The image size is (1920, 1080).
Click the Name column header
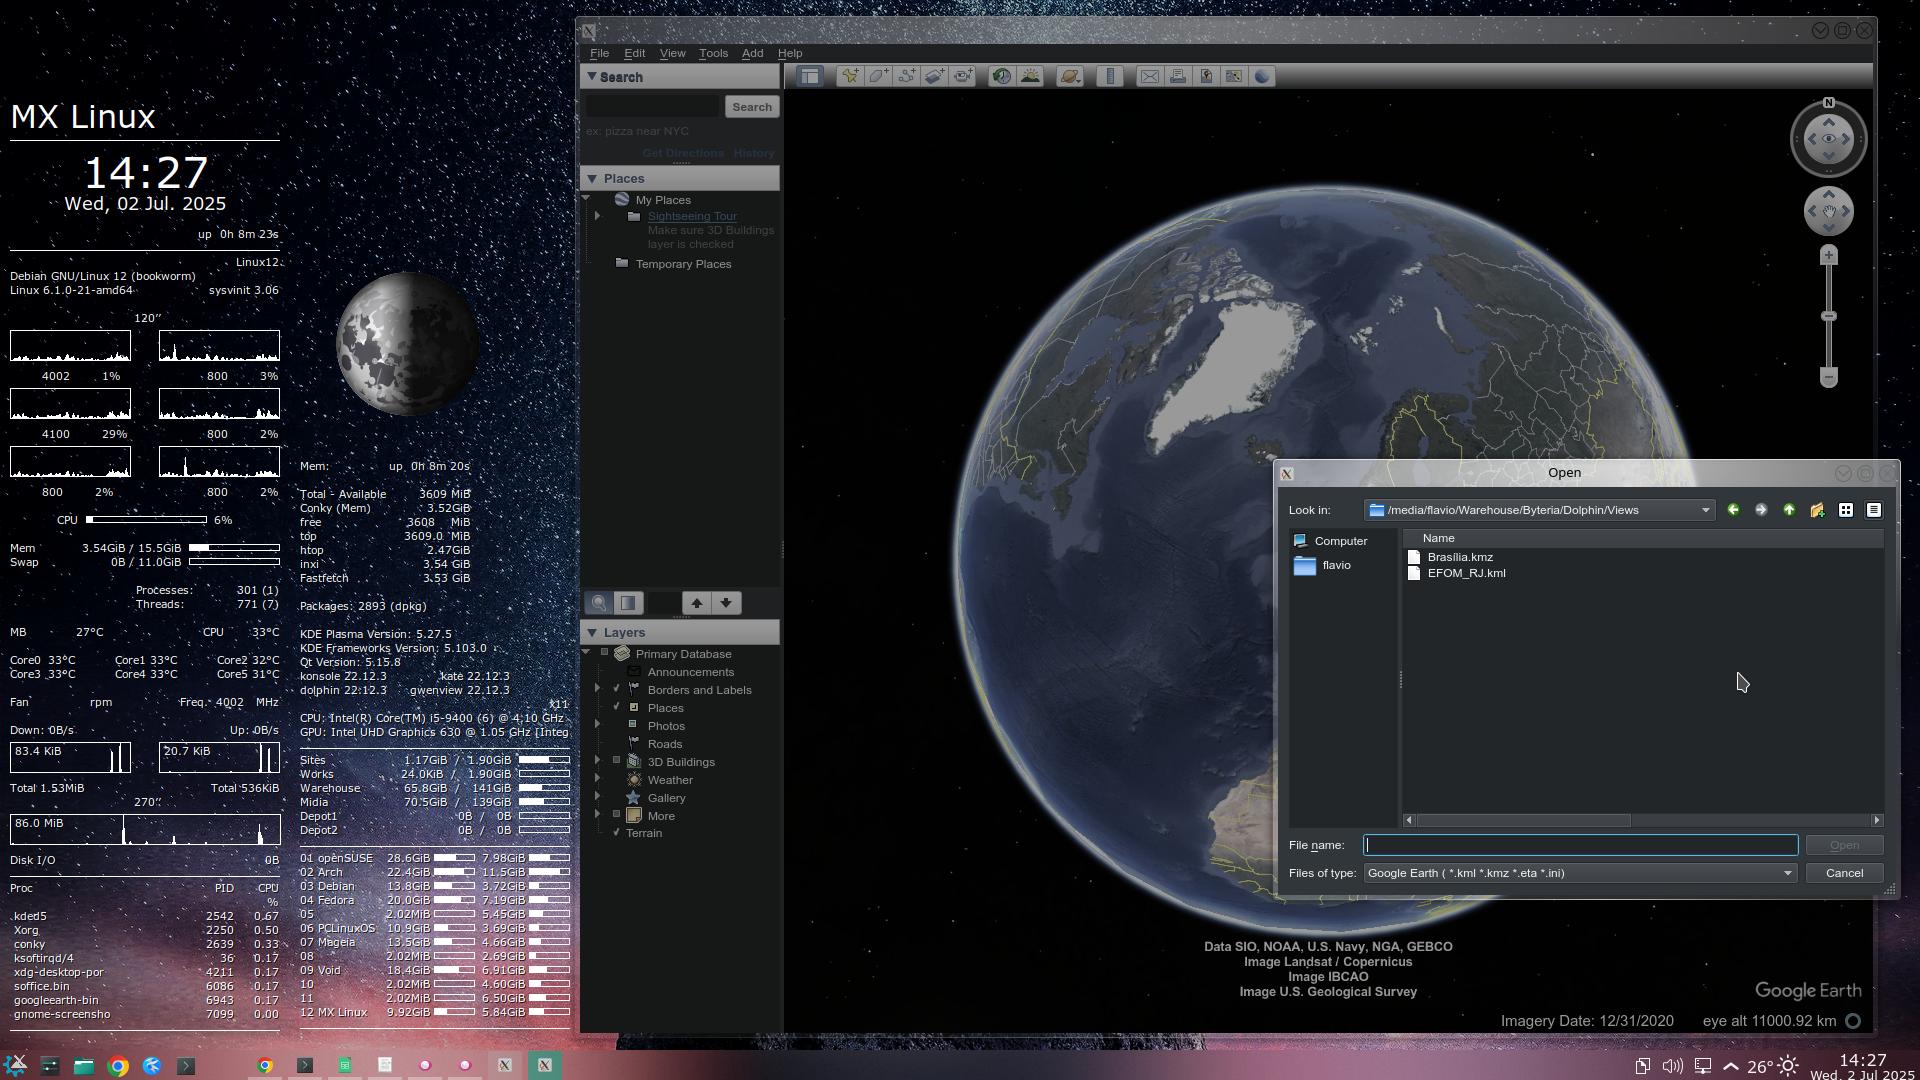coord(1644,538)
